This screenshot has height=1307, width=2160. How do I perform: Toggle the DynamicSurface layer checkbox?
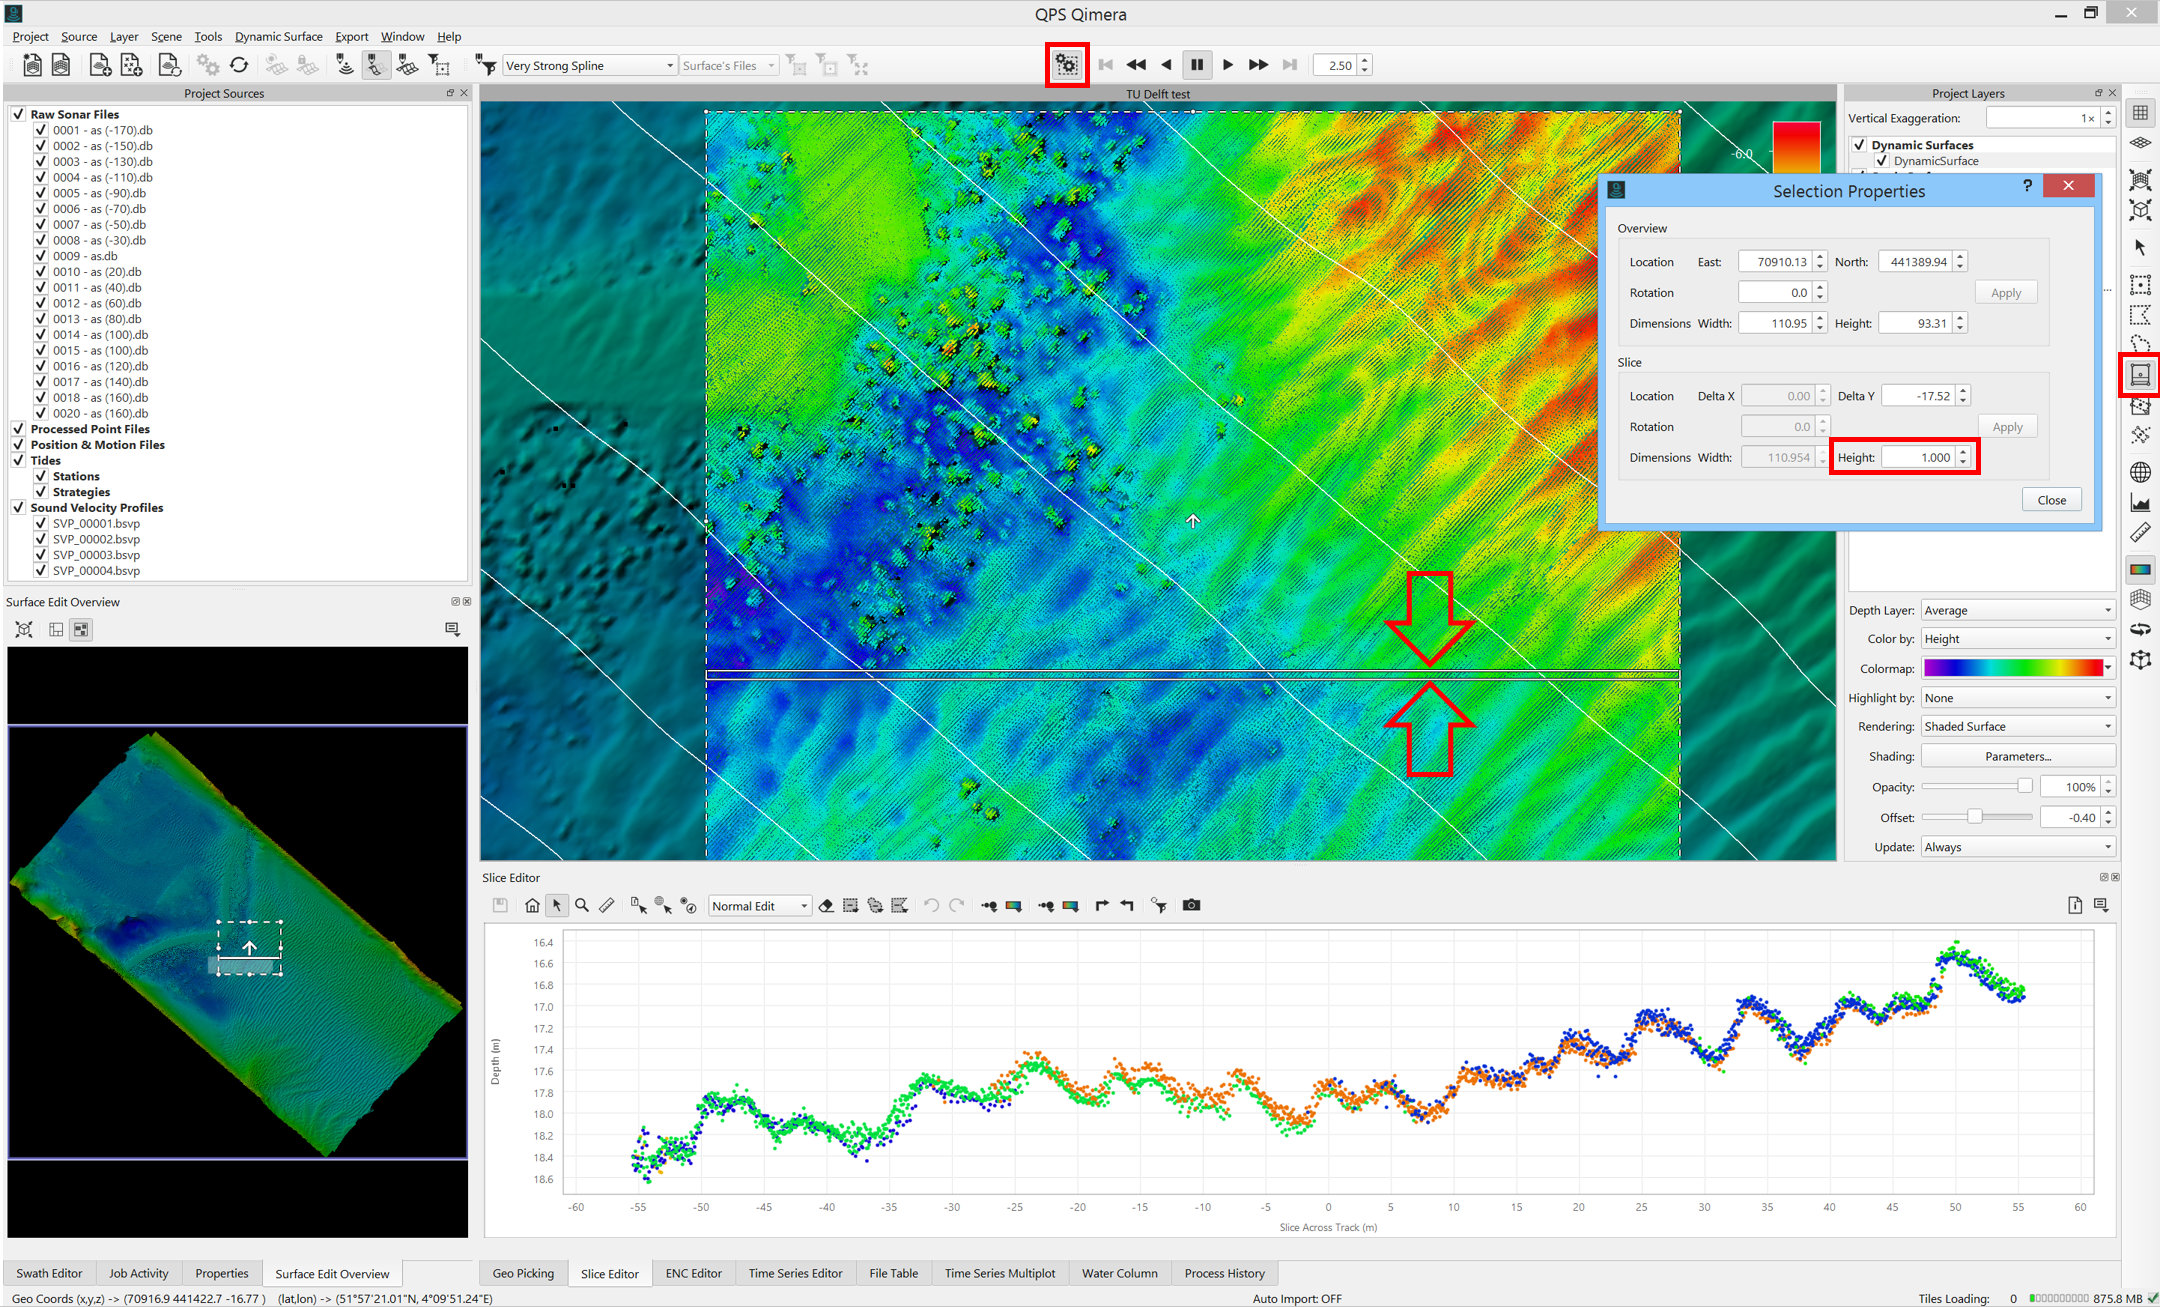click(1882, 161)
